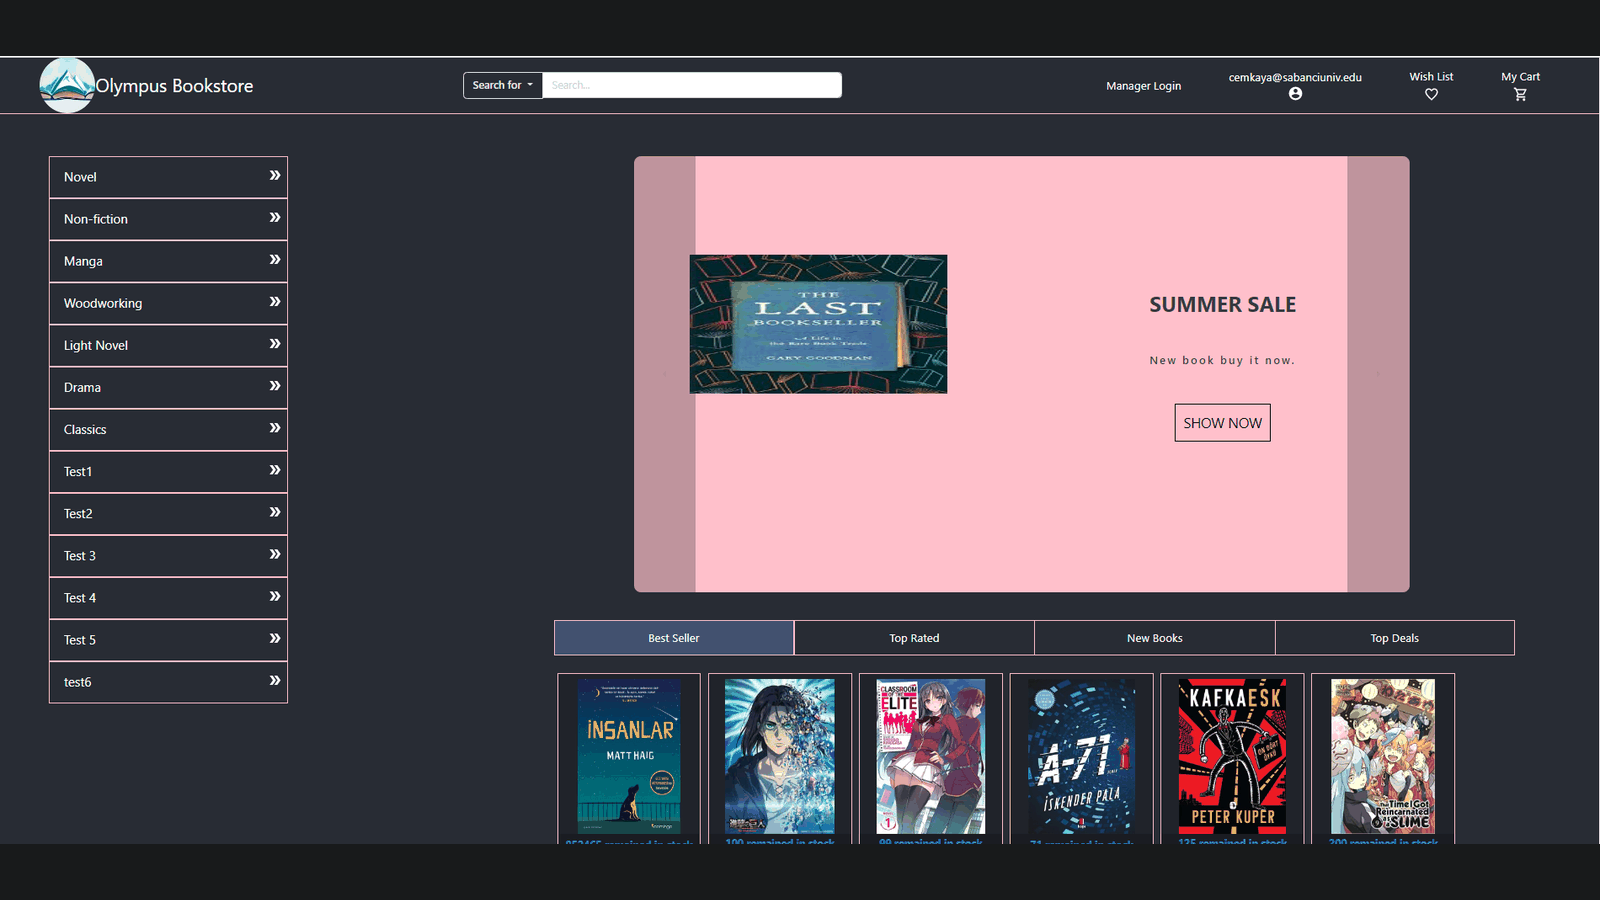
Task: Expand the Drama category chevron
Action: 274,385
